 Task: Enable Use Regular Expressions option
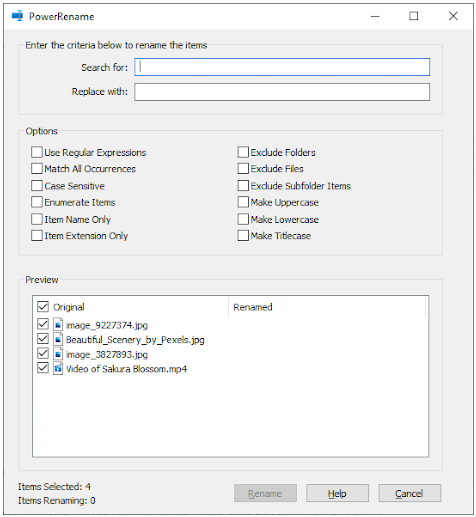click(x=37, y=152)
